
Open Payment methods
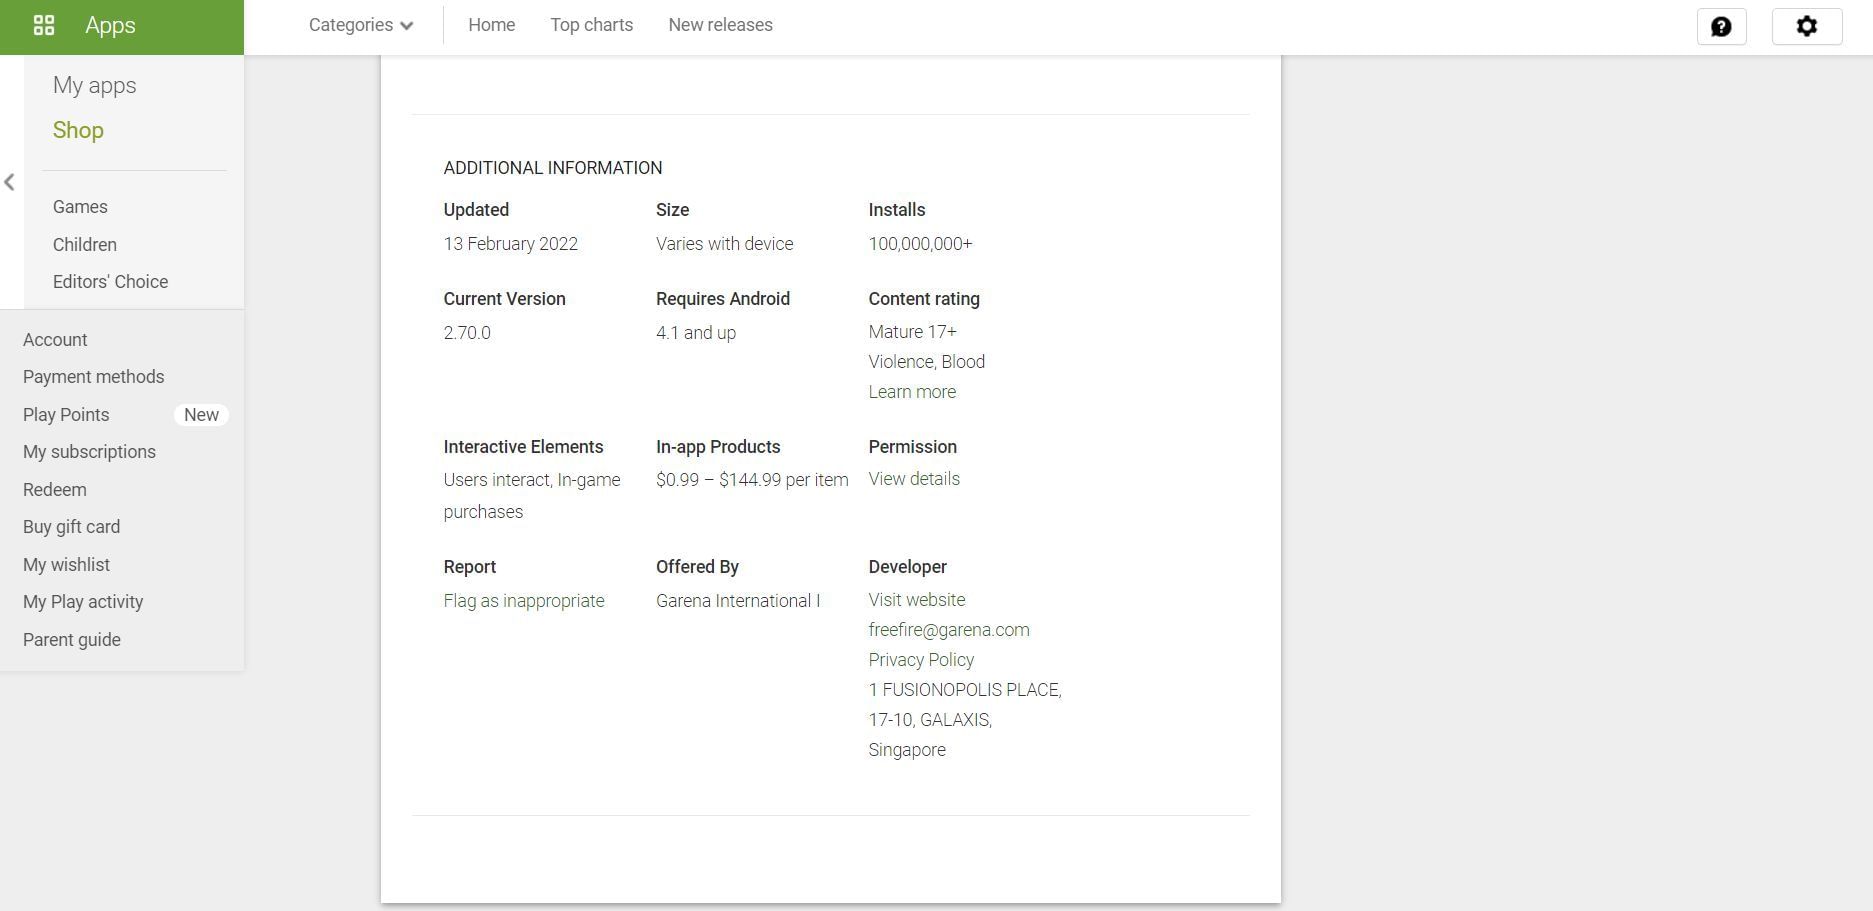tap(93, 377)
